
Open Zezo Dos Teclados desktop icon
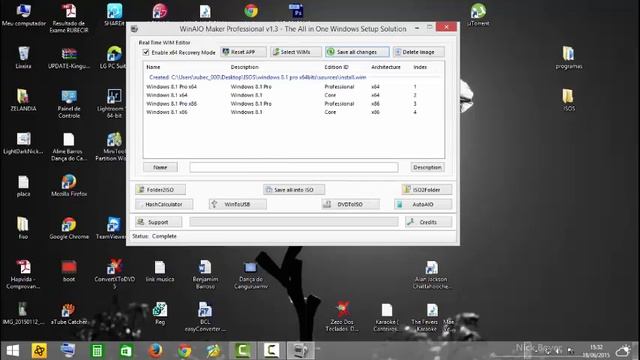(342, 316)
